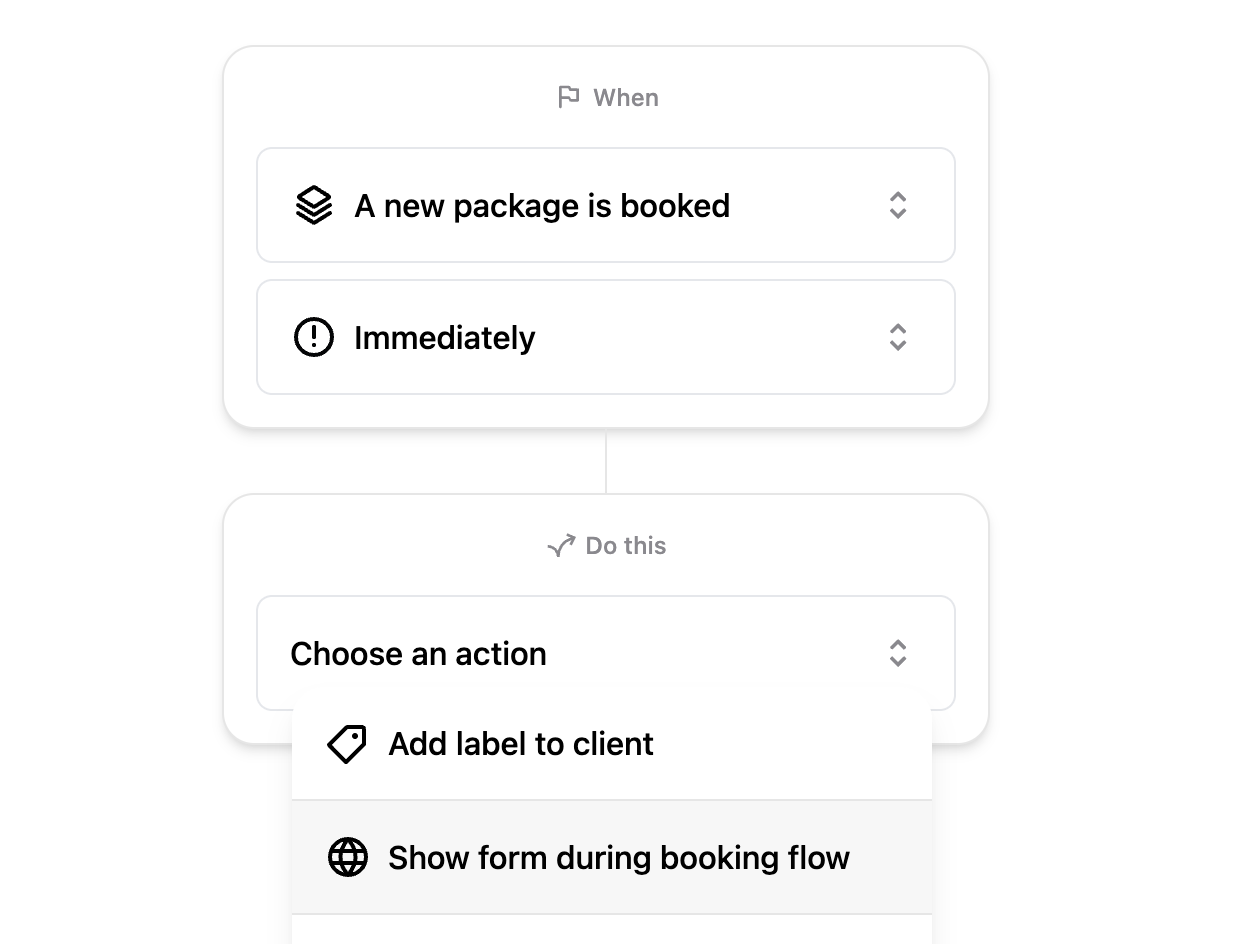The width and height of the screenshot is (1244, 944).
Task: Open the A new package is booked trigger dropdown
Action: (x=606, y=205)
